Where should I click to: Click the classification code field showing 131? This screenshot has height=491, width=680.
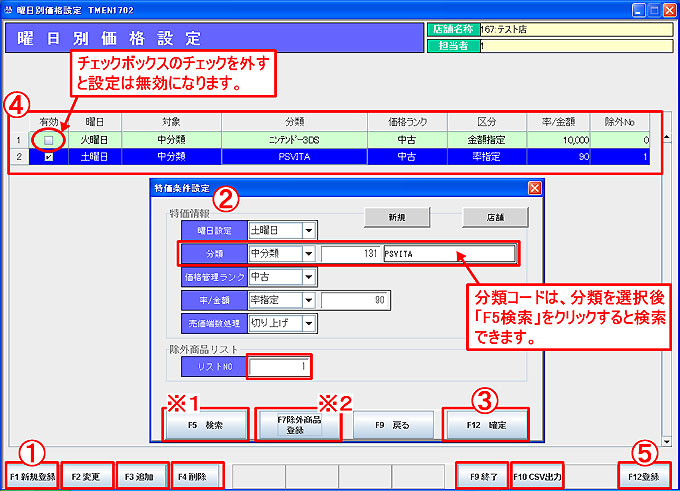click(350, 253)
